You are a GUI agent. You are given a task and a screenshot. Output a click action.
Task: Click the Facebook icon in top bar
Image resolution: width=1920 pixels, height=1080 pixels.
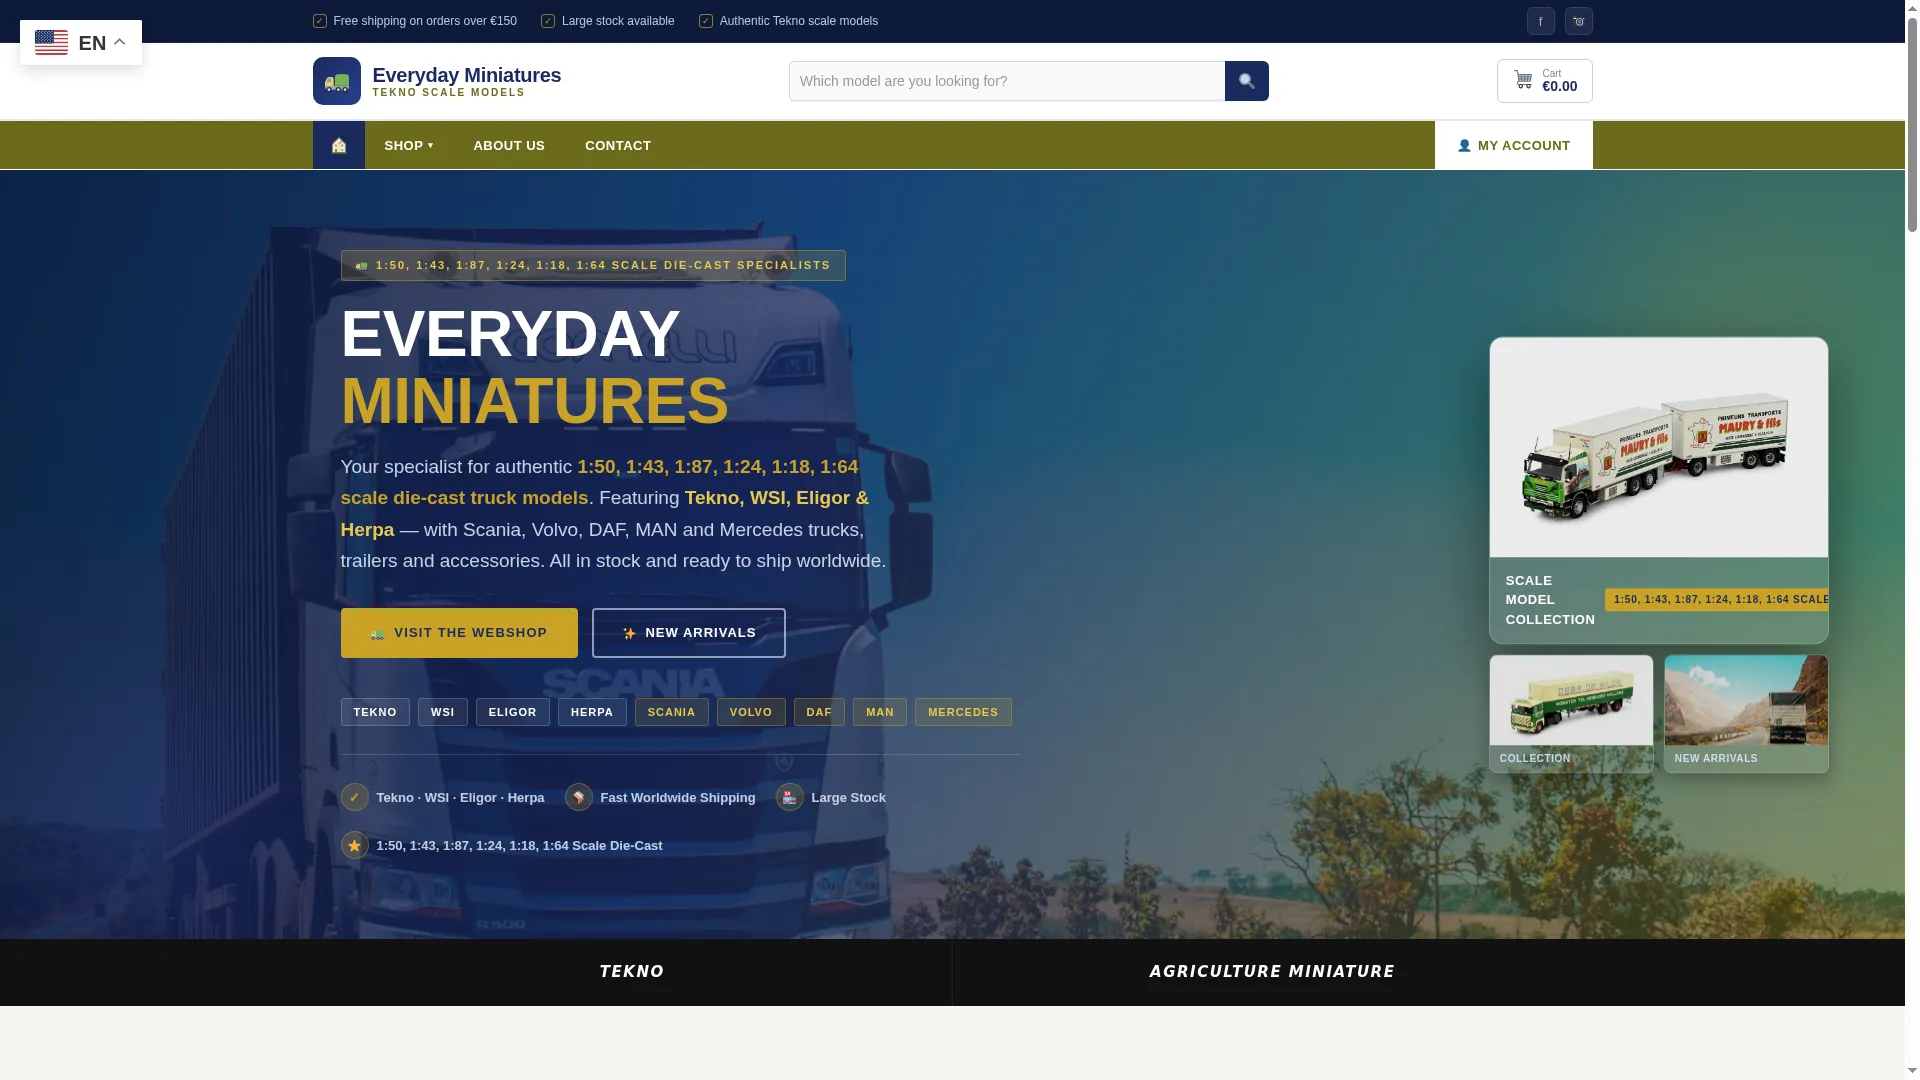tap(1540, 21)
